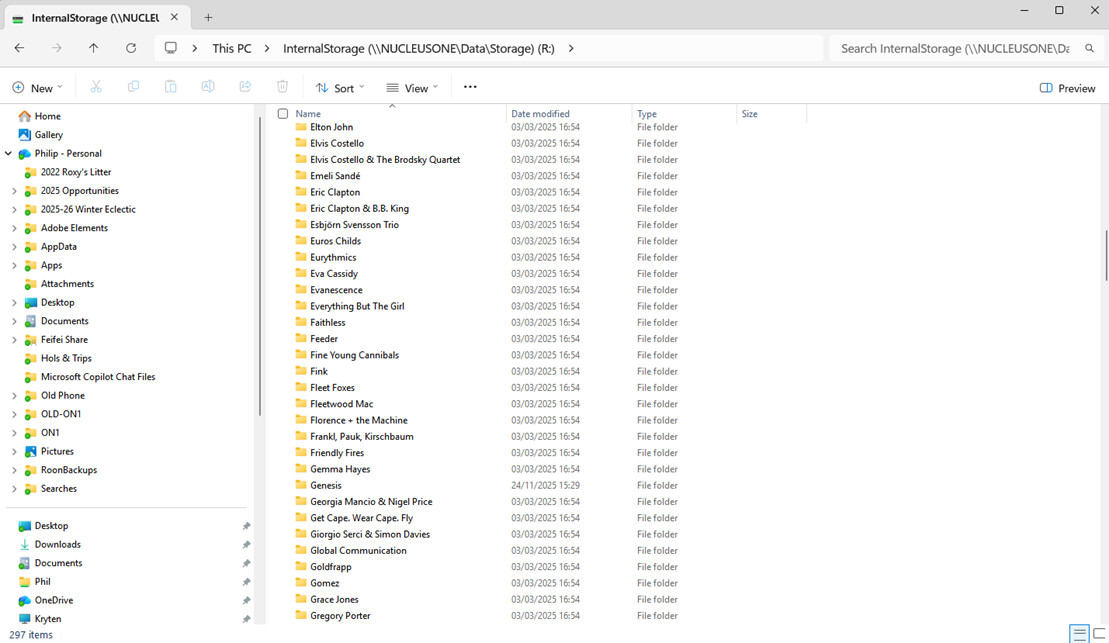Click the Back navigation arrow

[19, 48]
